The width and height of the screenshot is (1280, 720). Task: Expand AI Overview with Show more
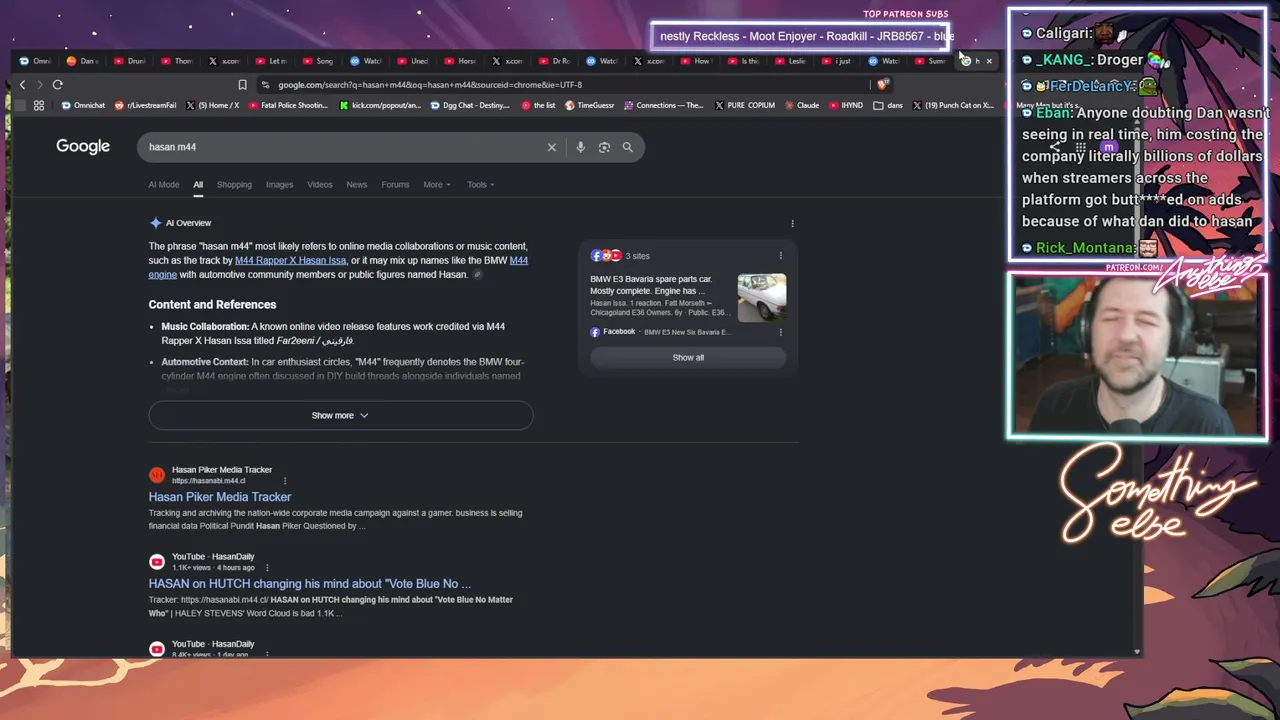(x=340, y=416)
